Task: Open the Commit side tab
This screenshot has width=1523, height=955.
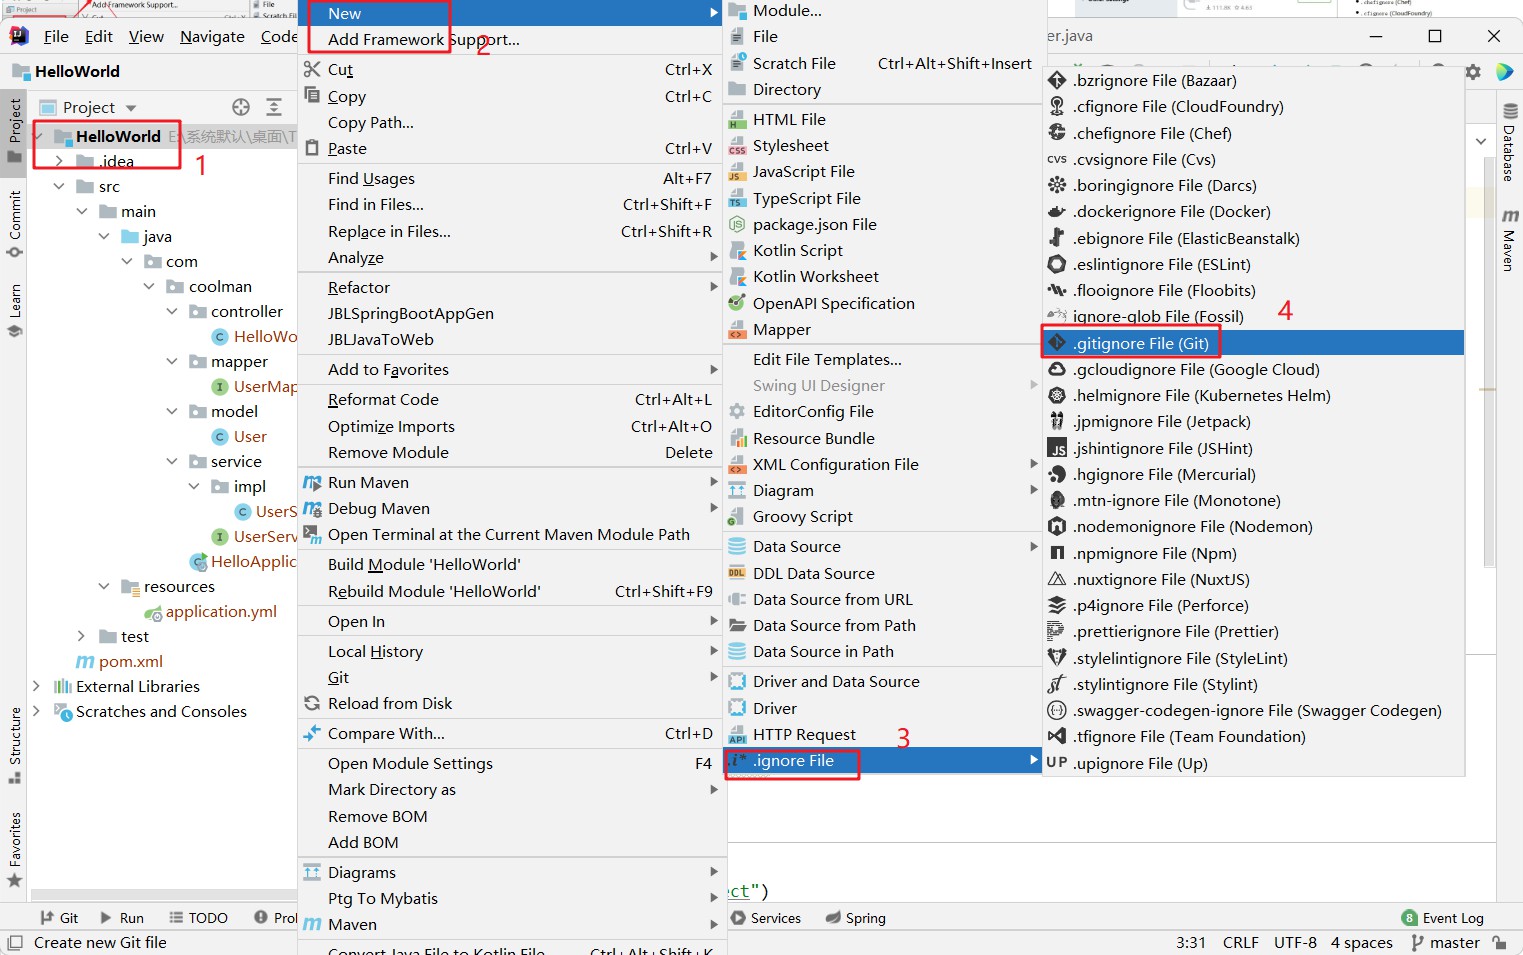Action: pos(15,223)
